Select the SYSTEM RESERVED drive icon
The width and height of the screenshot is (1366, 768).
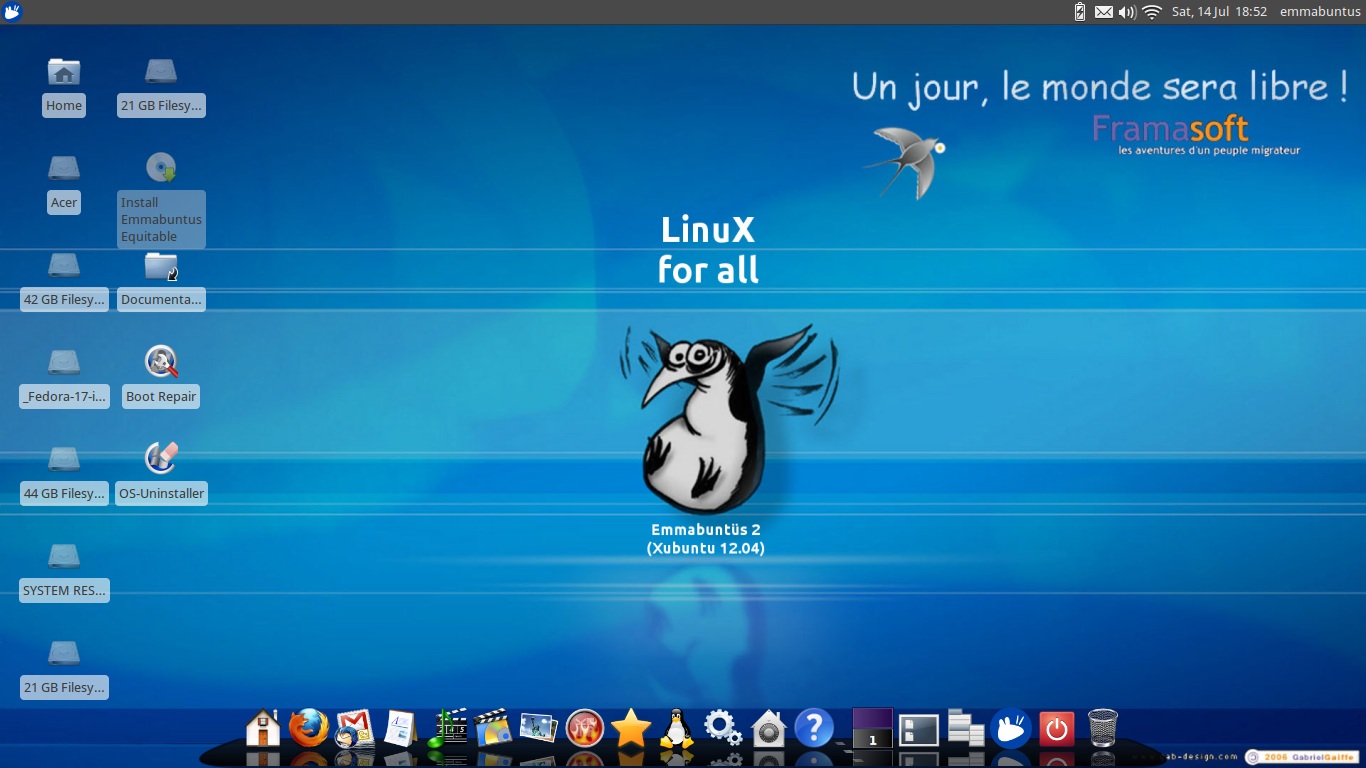click(63, 556)
